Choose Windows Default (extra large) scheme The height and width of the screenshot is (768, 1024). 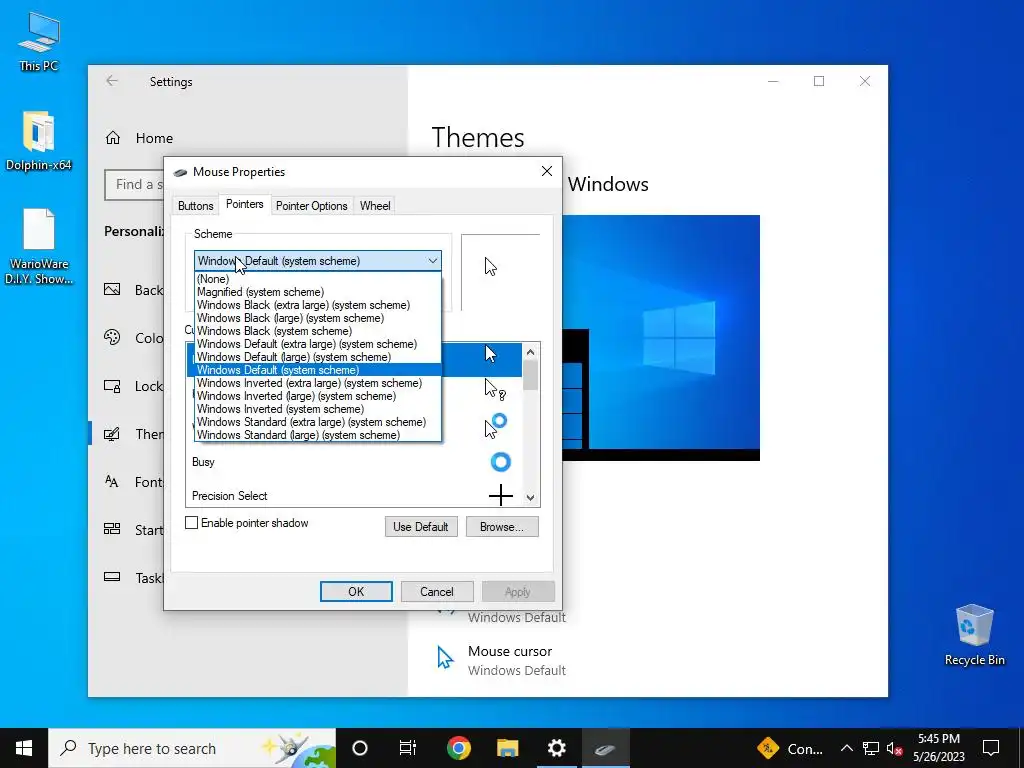318,344
